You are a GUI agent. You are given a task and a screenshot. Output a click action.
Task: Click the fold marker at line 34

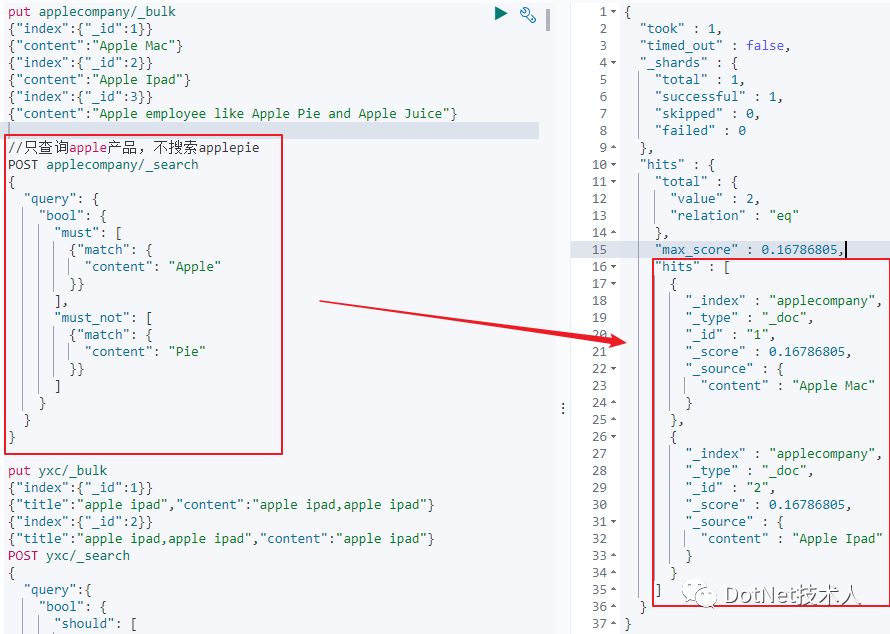click(614, 573)
